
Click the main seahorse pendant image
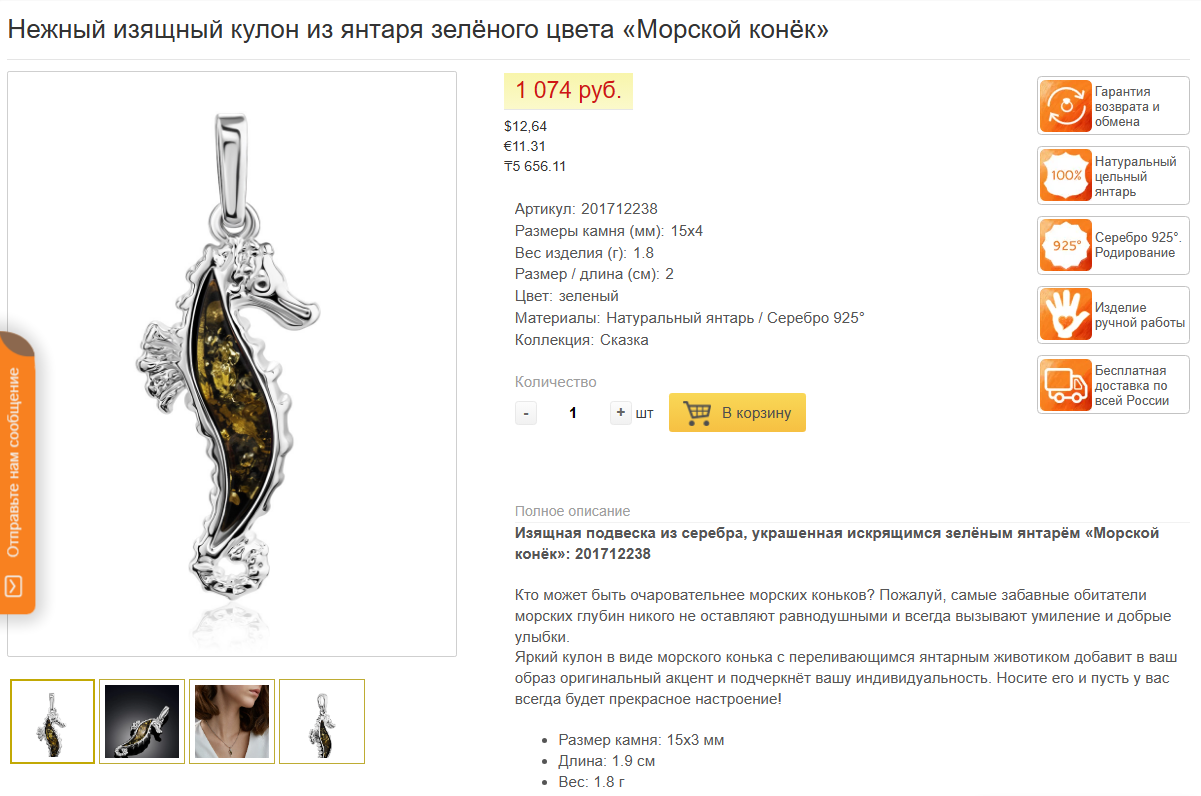(x=232, y=364)
